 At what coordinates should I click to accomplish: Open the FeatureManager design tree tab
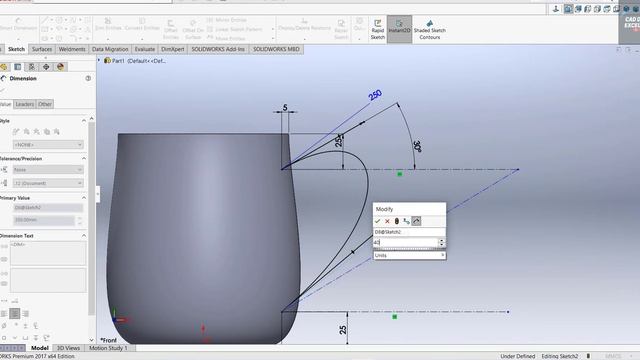(x=4, y=67)
